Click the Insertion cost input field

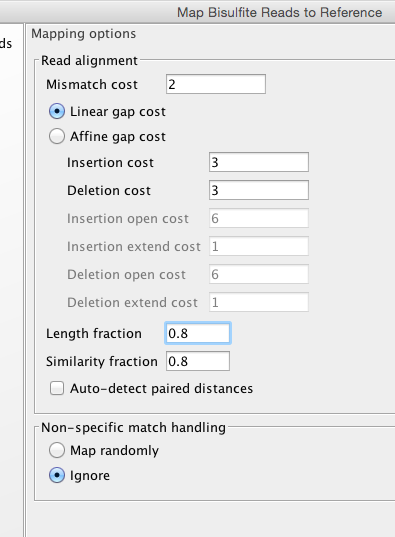(259, 162)
